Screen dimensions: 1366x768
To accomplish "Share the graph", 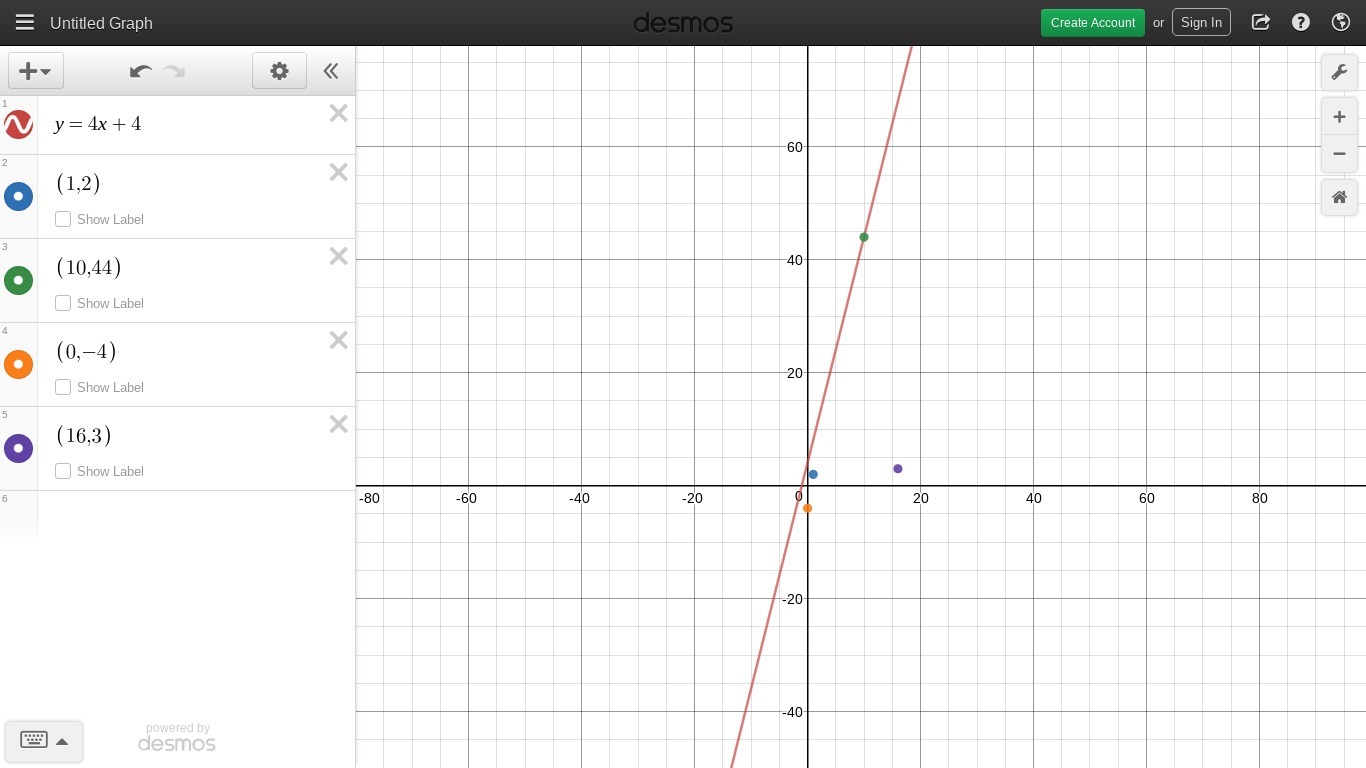I will click(x=1261, y=22).
